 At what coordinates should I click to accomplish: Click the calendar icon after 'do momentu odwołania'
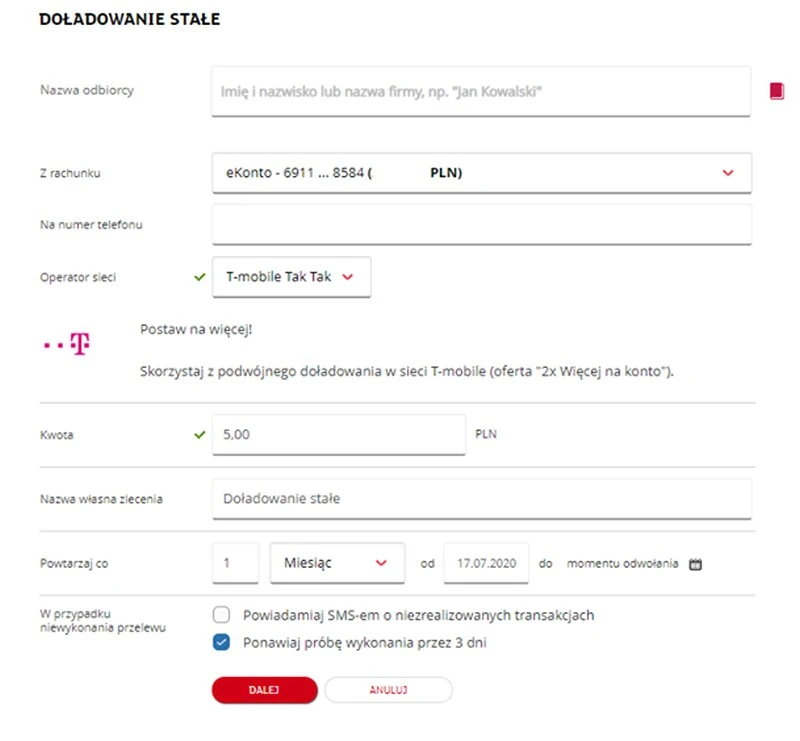click(696, 564)
